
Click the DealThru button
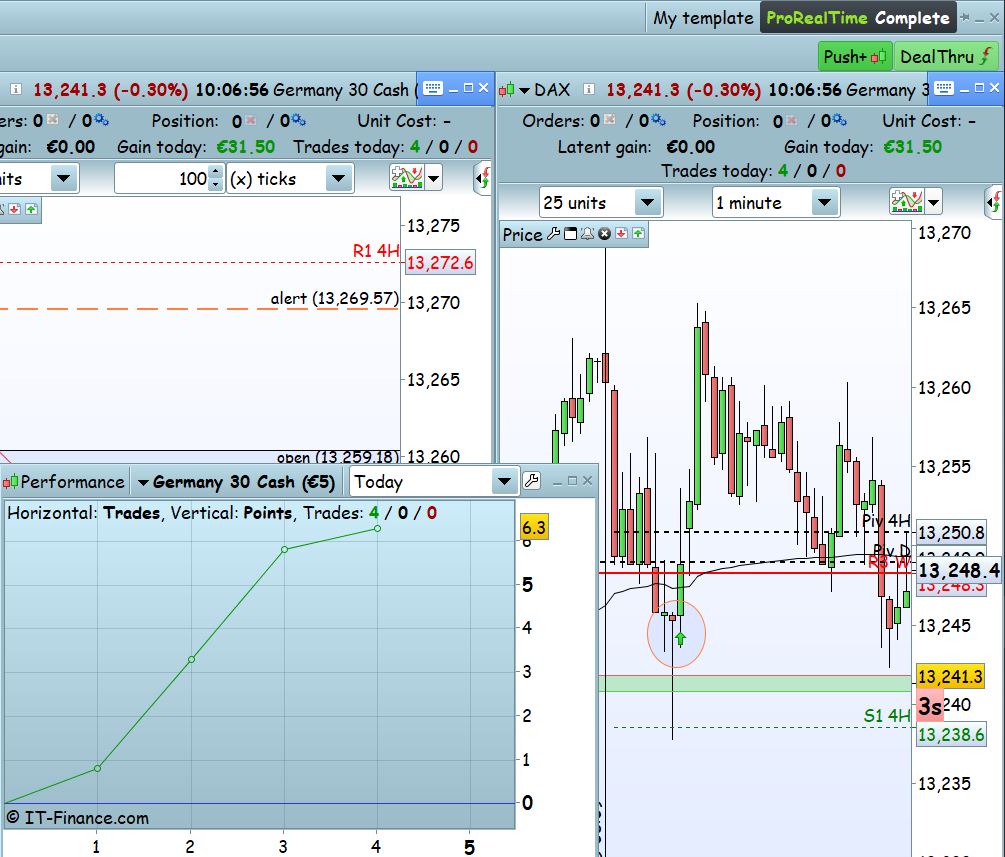[x=945, y=56]
